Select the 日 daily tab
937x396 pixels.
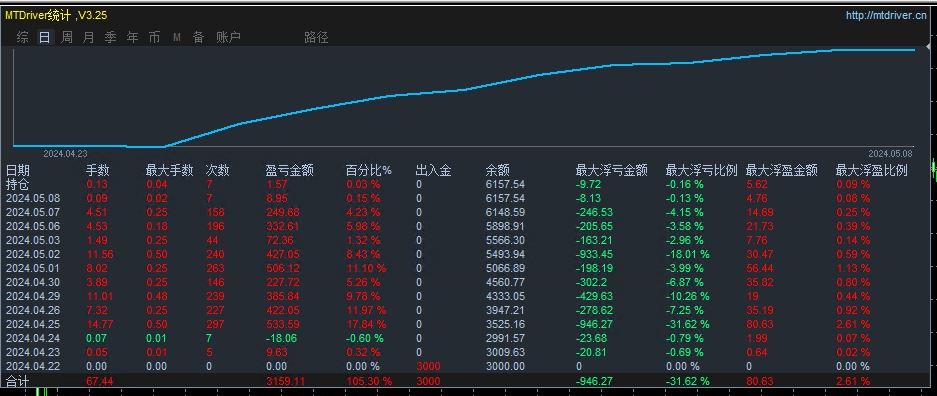tap(44, 38)
